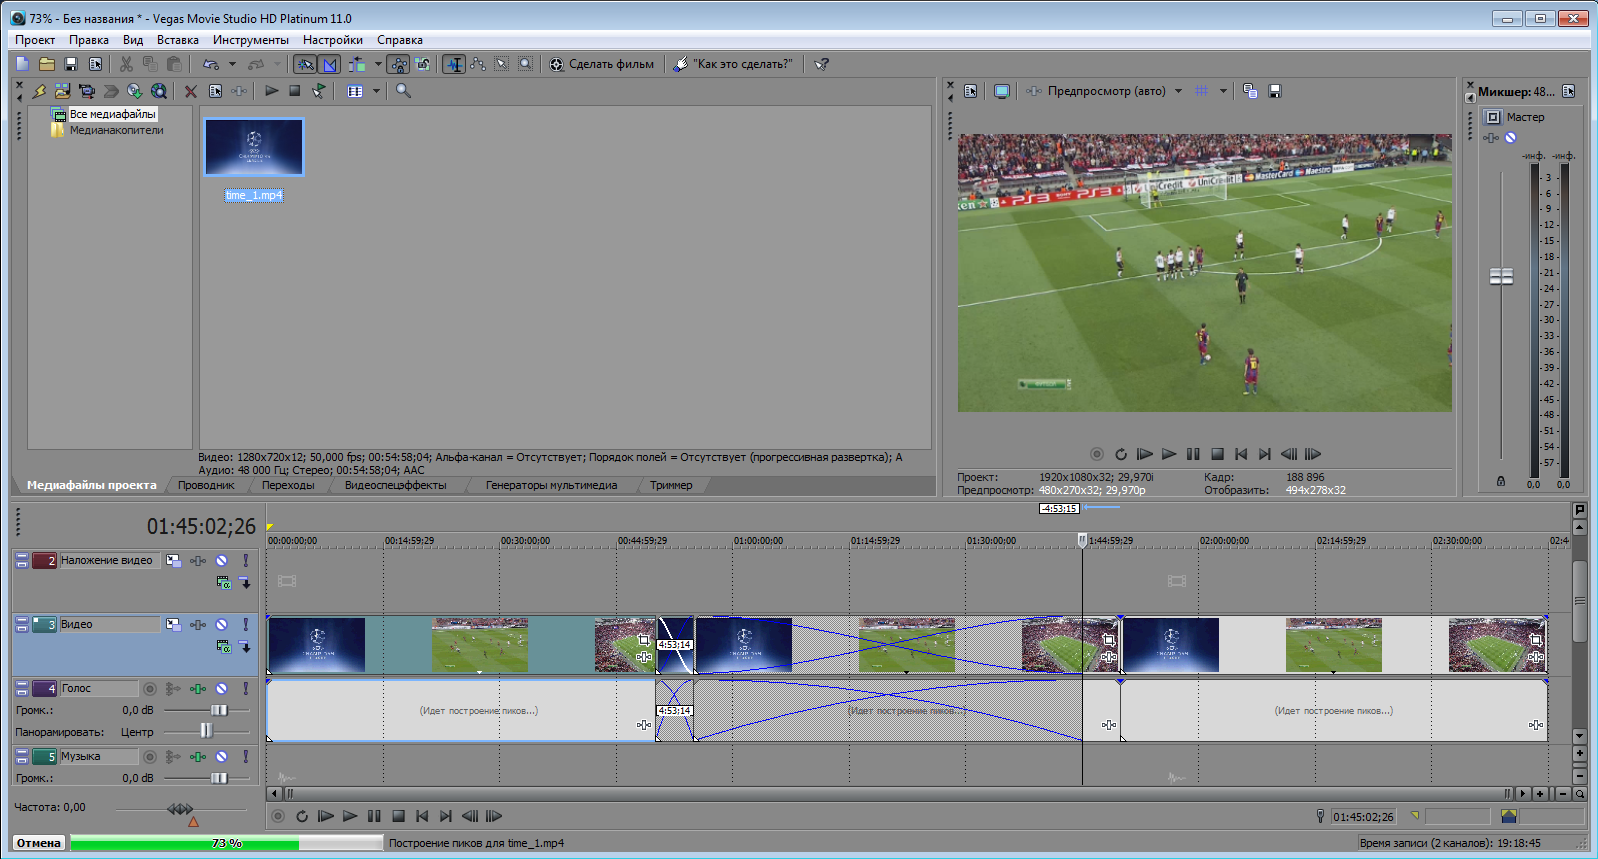Switch to the Переходы tab
The image size is (1598, 859).
click(x=288, y=485)
